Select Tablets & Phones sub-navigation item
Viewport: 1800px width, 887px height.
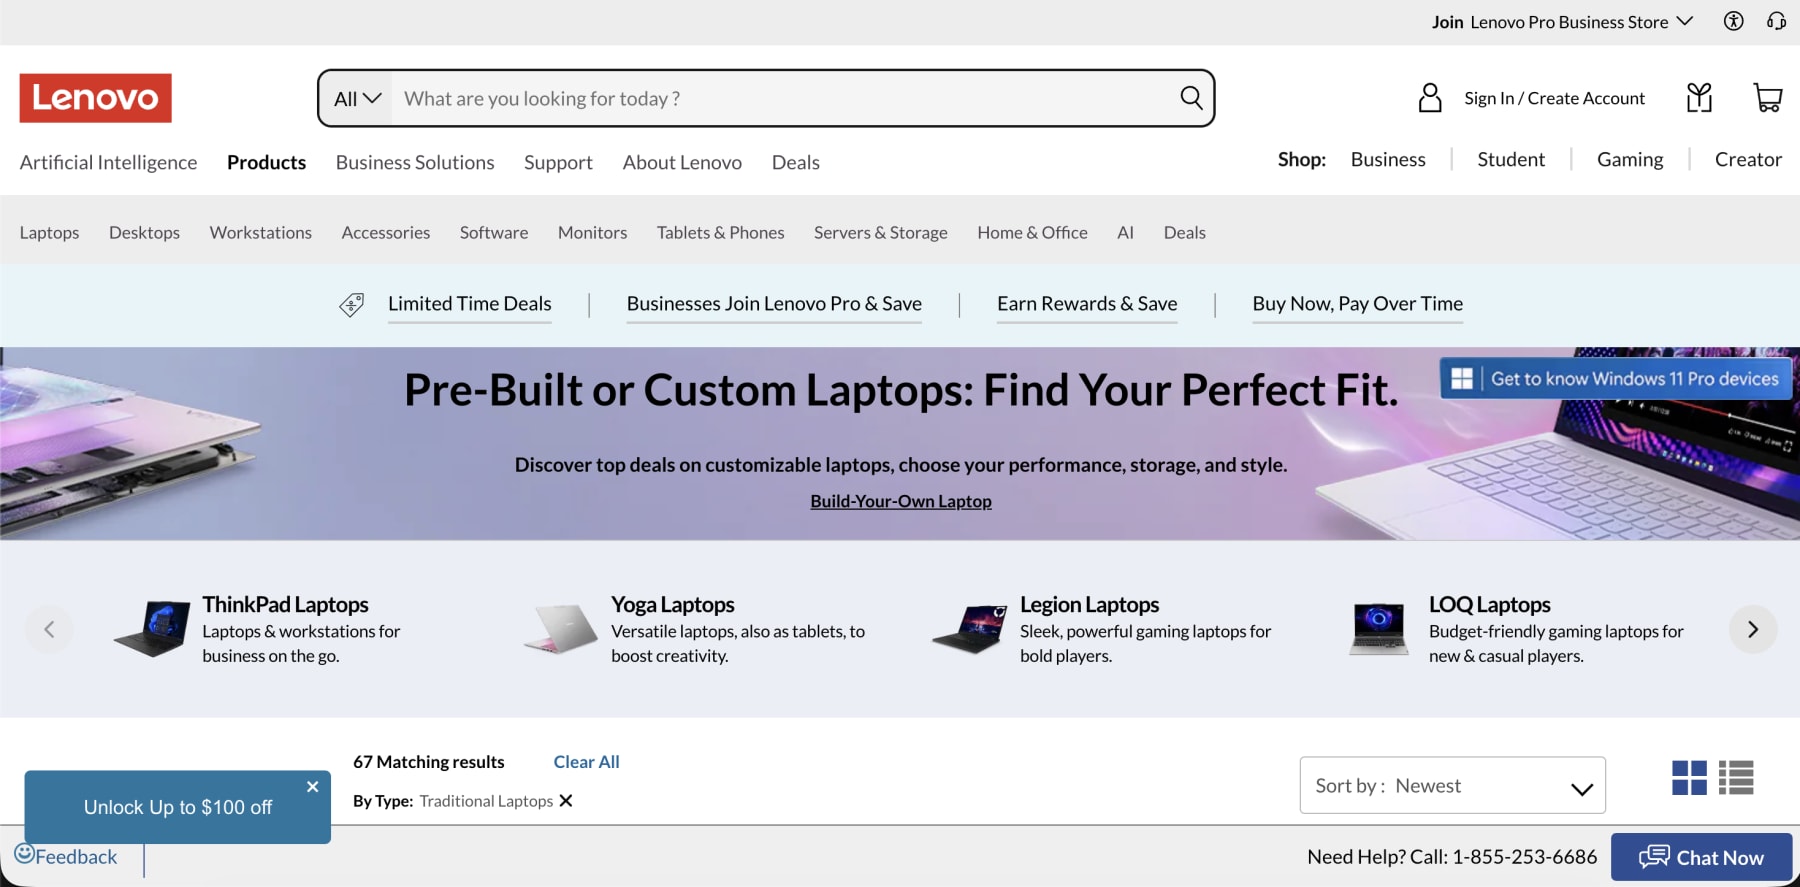[x=720, y=232]
